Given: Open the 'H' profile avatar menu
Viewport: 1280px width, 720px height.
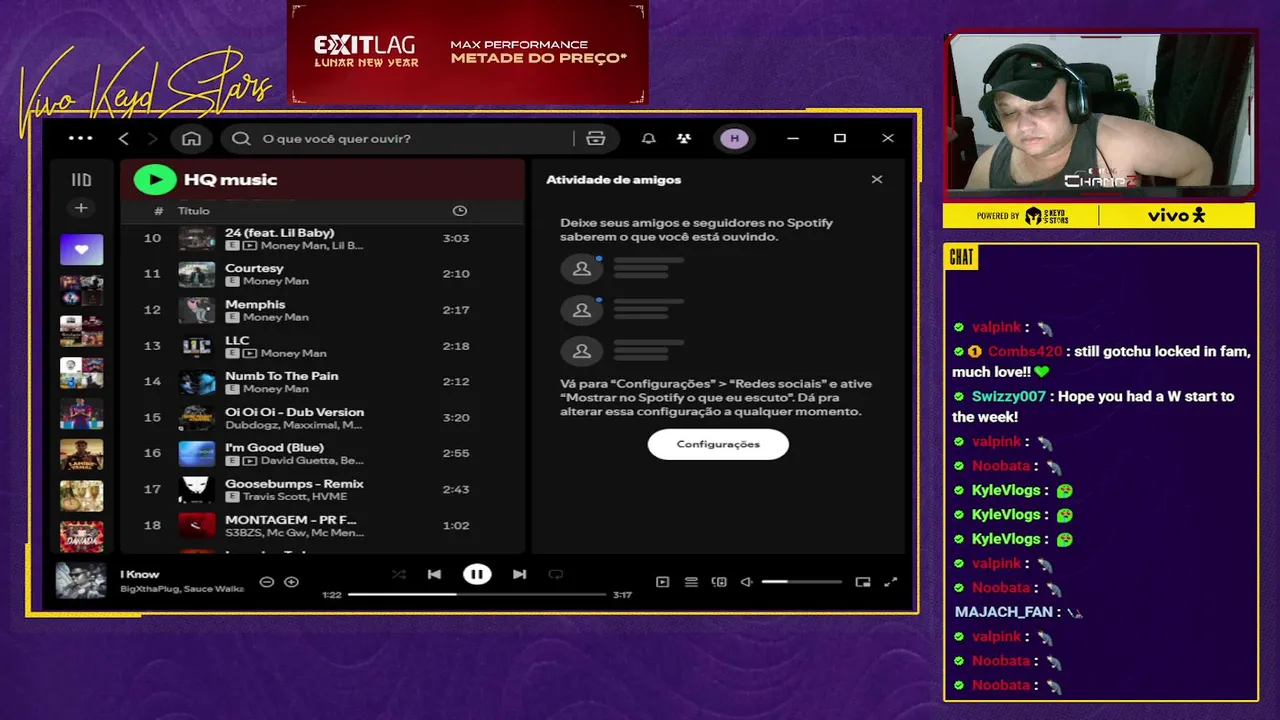Looking at the screenshot, I should [735, 139].
